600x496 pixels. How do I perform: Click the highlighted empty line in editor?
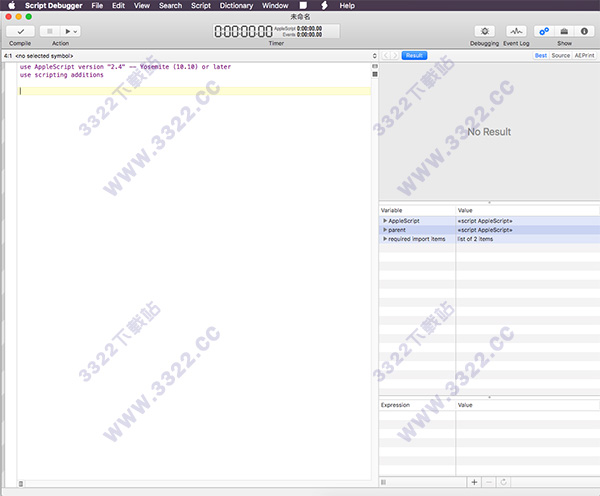point(195,91)
